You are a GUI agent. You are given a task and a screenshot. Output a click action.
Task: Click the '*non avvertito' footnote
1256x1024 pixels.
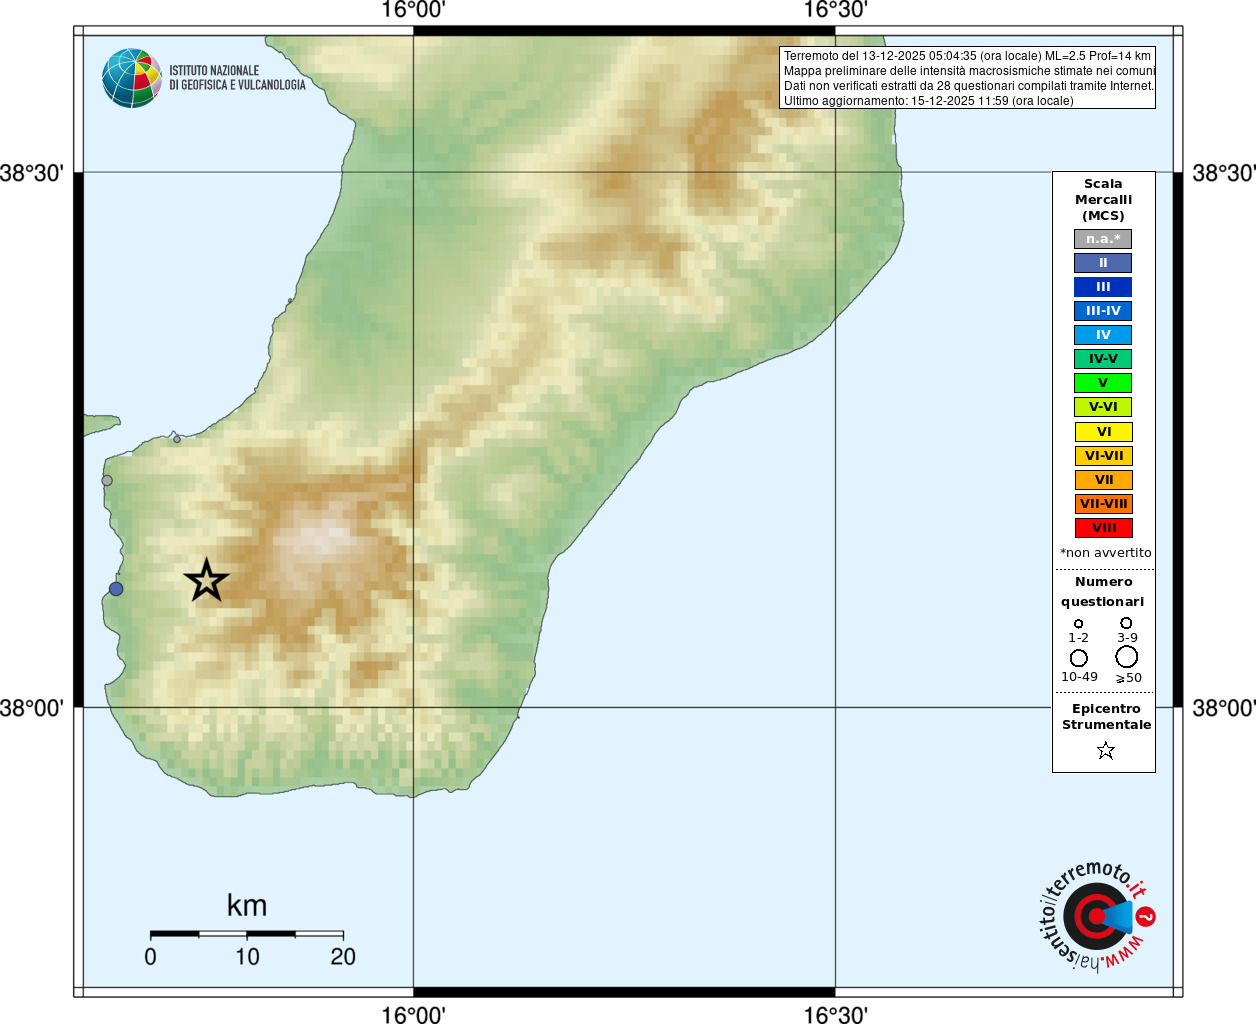(x=1105, y=553)
